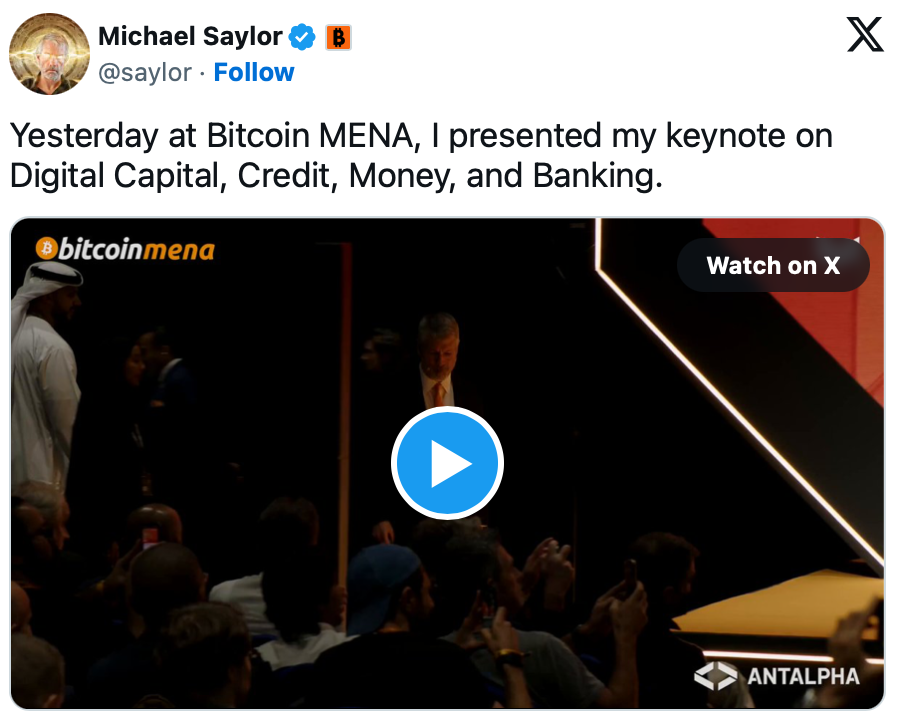
Task: Click the Michael Saylor display name
Action: tap(190, 37)
